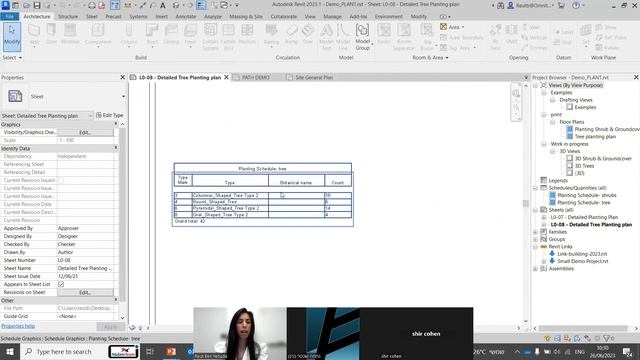Click the Room tool icon
The width and height of the screenshot is (640, 360).
pos(384,30)
